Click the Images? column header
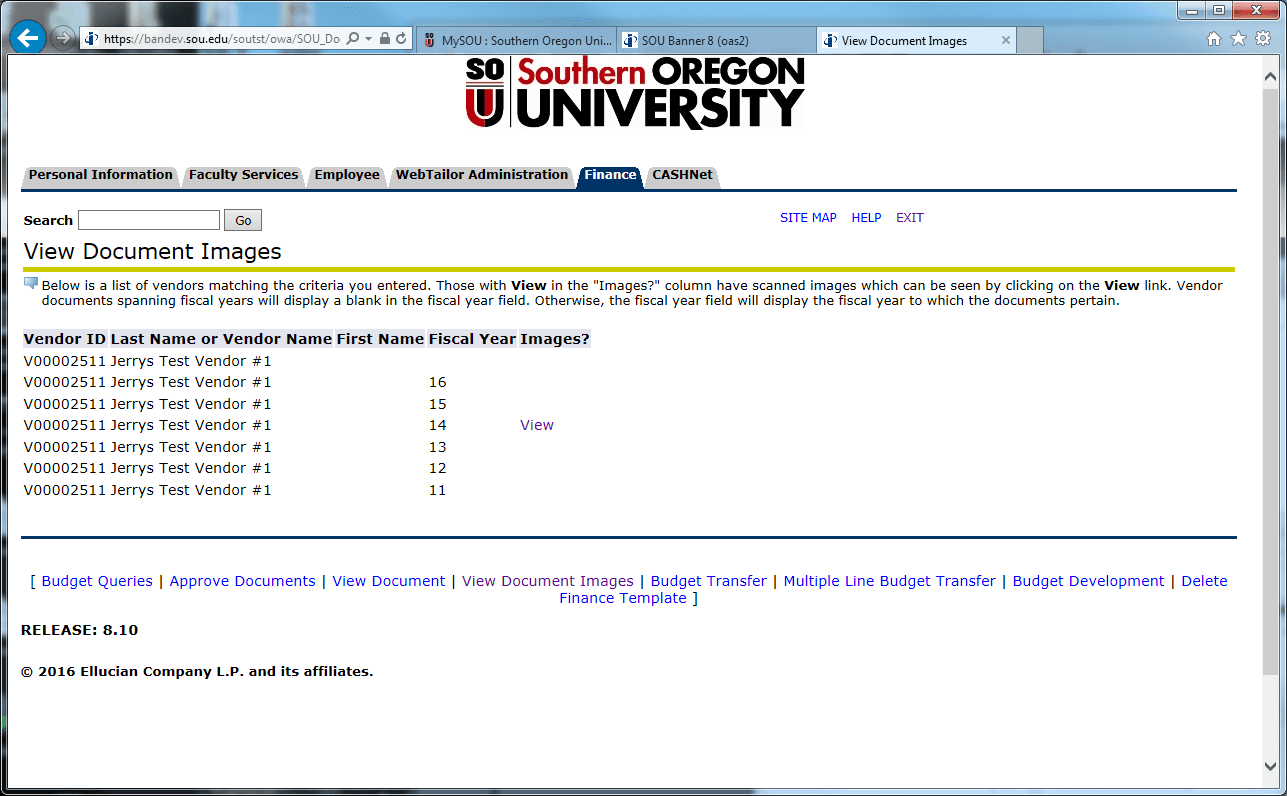The width and height of the screenshot is (1287, 796). click(555, 339)
